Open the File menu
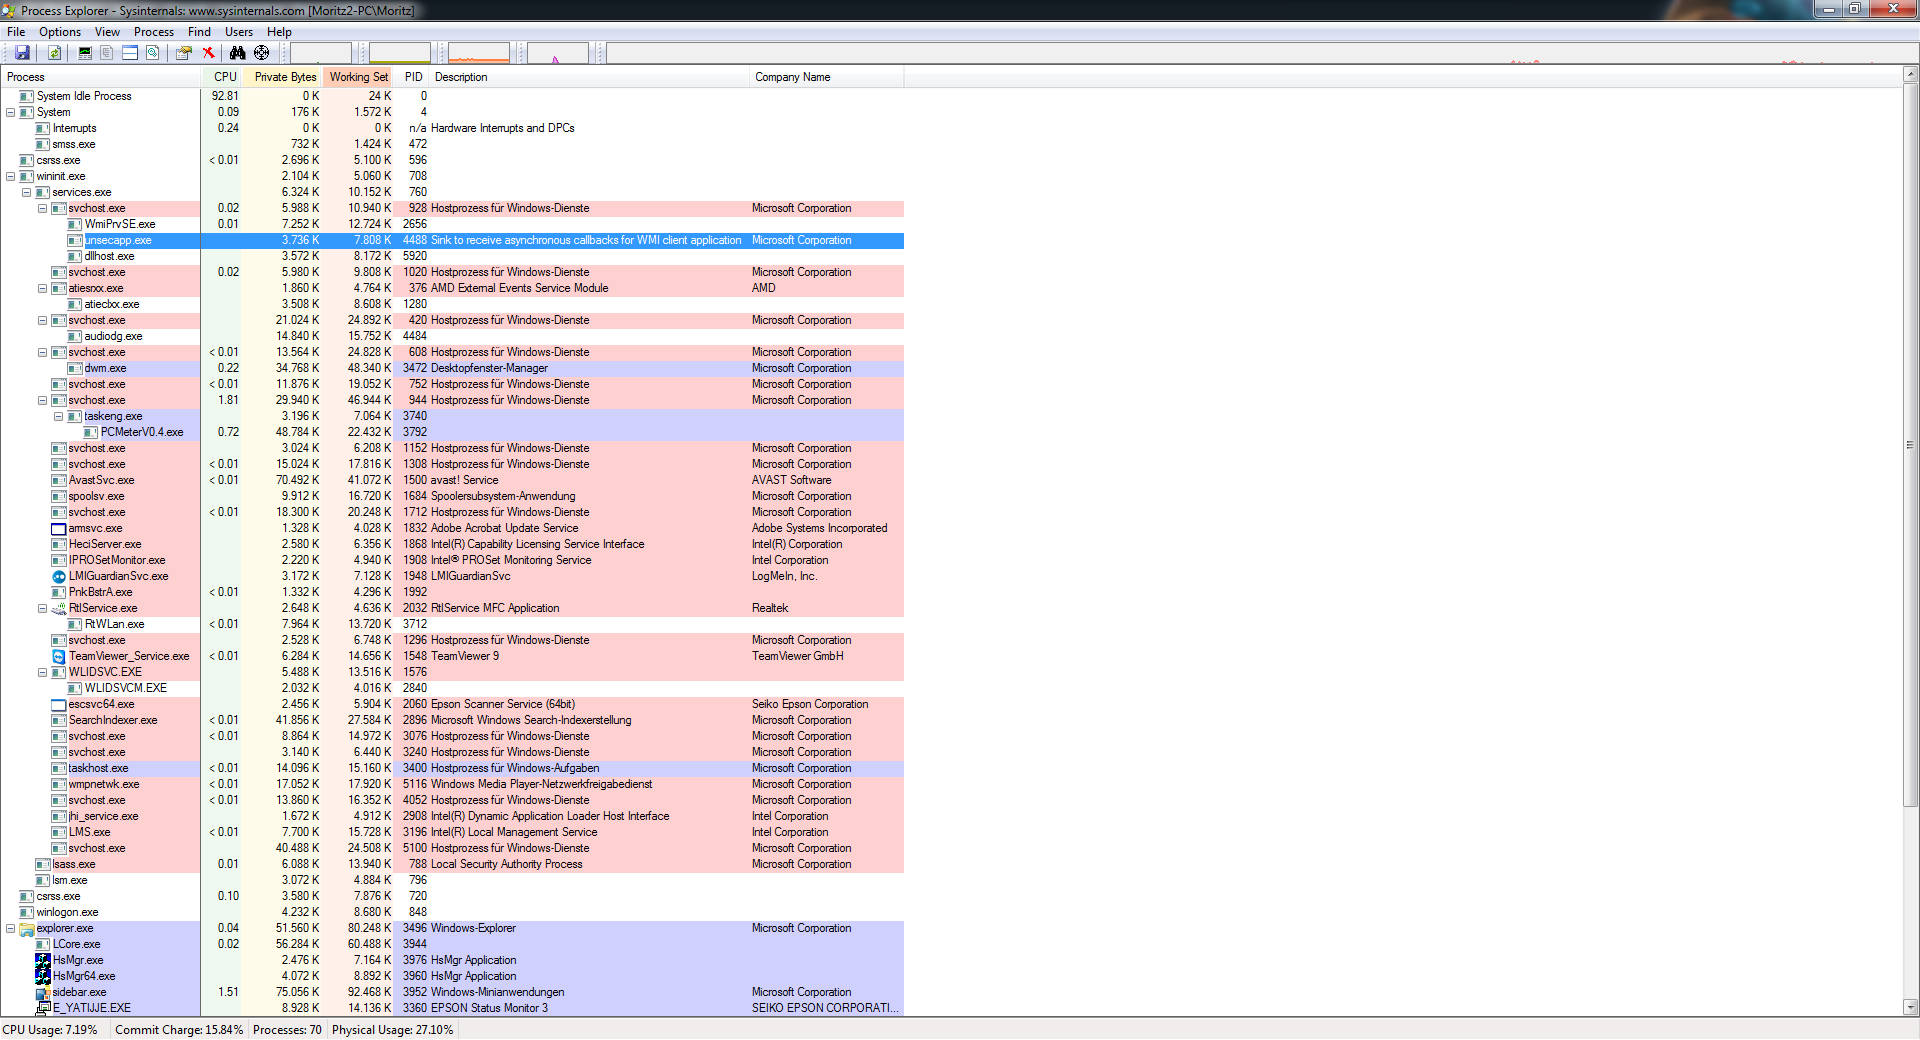This screenshot has height=1040, width=1920. pos(16,32)
